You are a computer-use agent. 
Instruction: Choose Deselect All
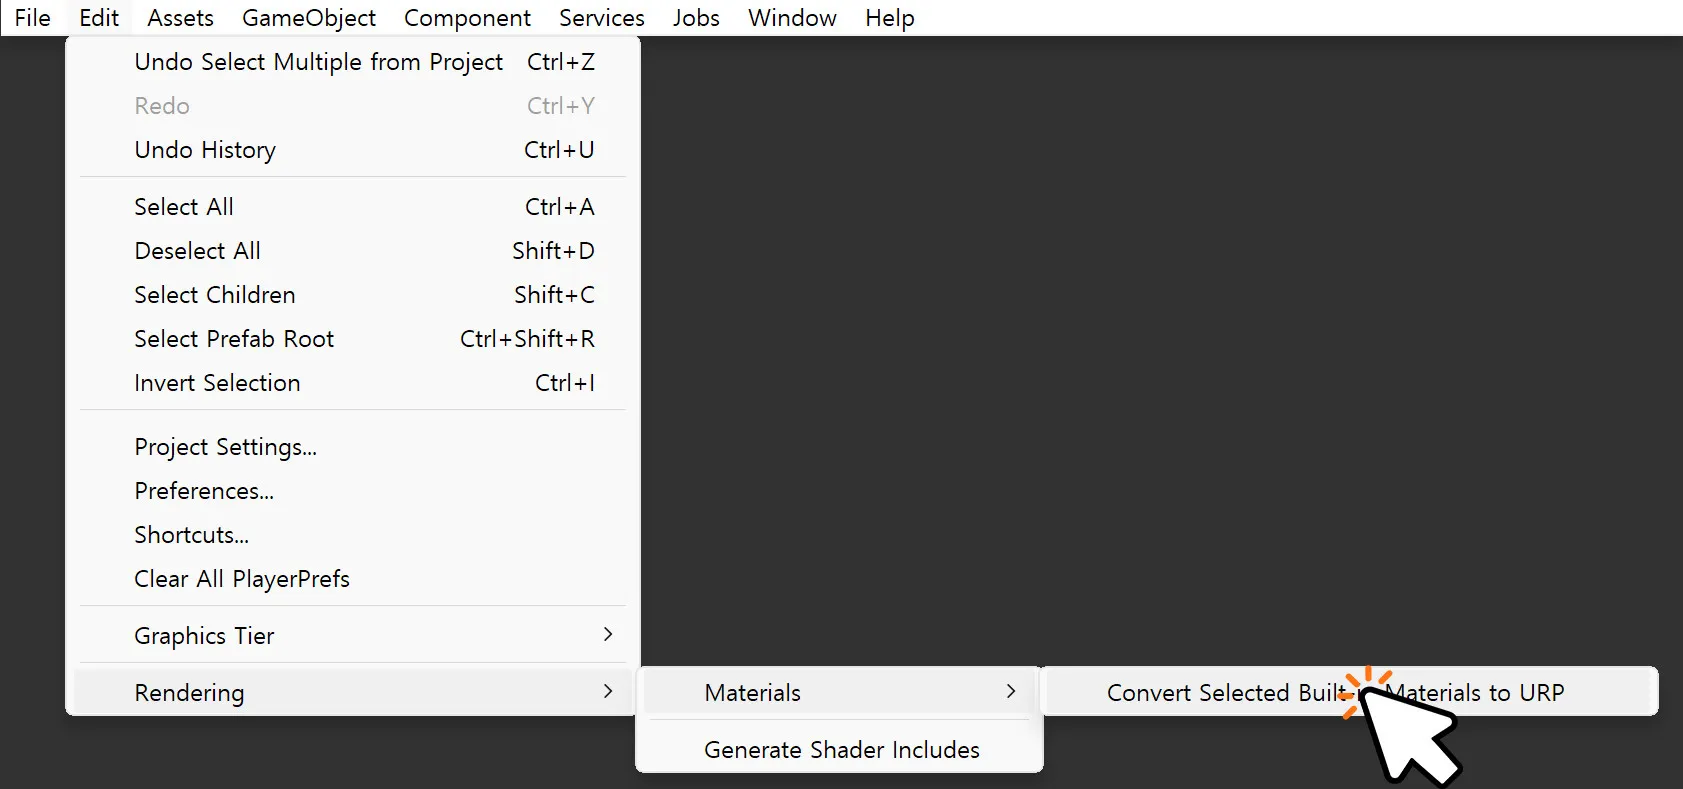pos(197,250)
